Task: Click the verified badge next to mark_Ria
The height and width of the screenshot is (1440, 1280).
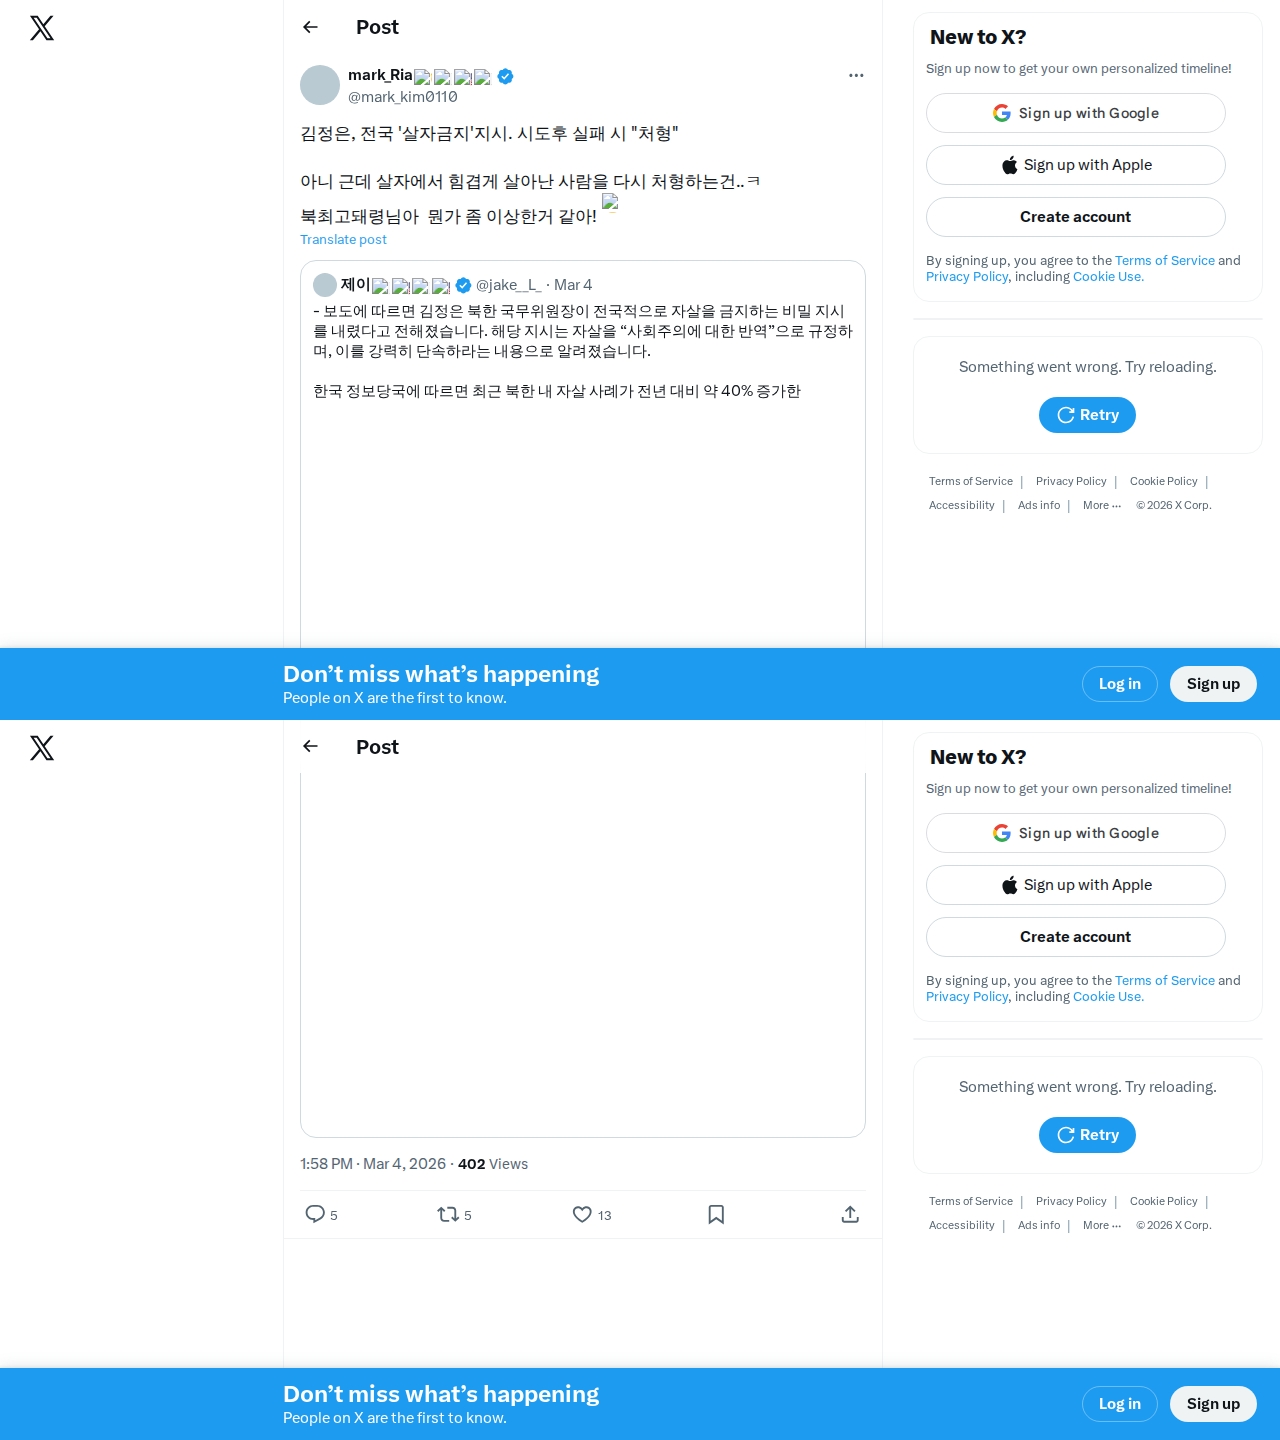Action: (505, 76)
